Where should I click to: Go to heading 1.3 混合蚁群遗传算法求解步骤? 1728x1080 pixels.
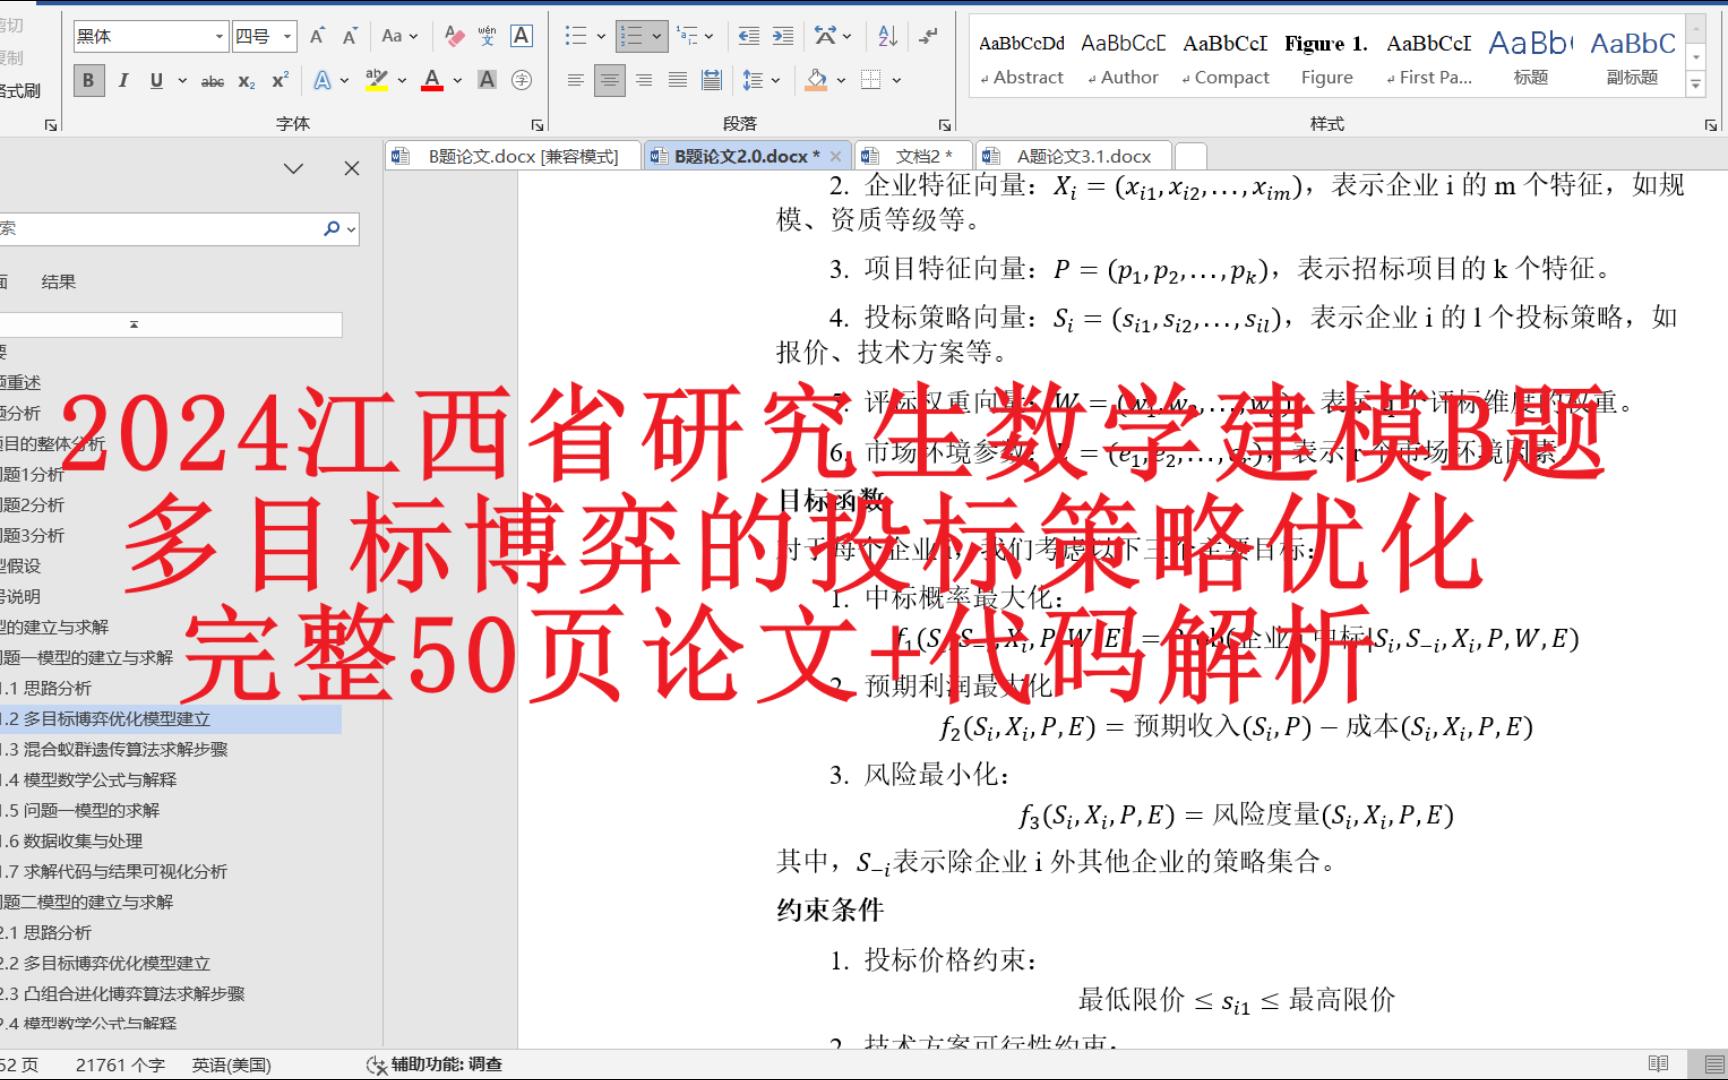click(x=115, y=750)
